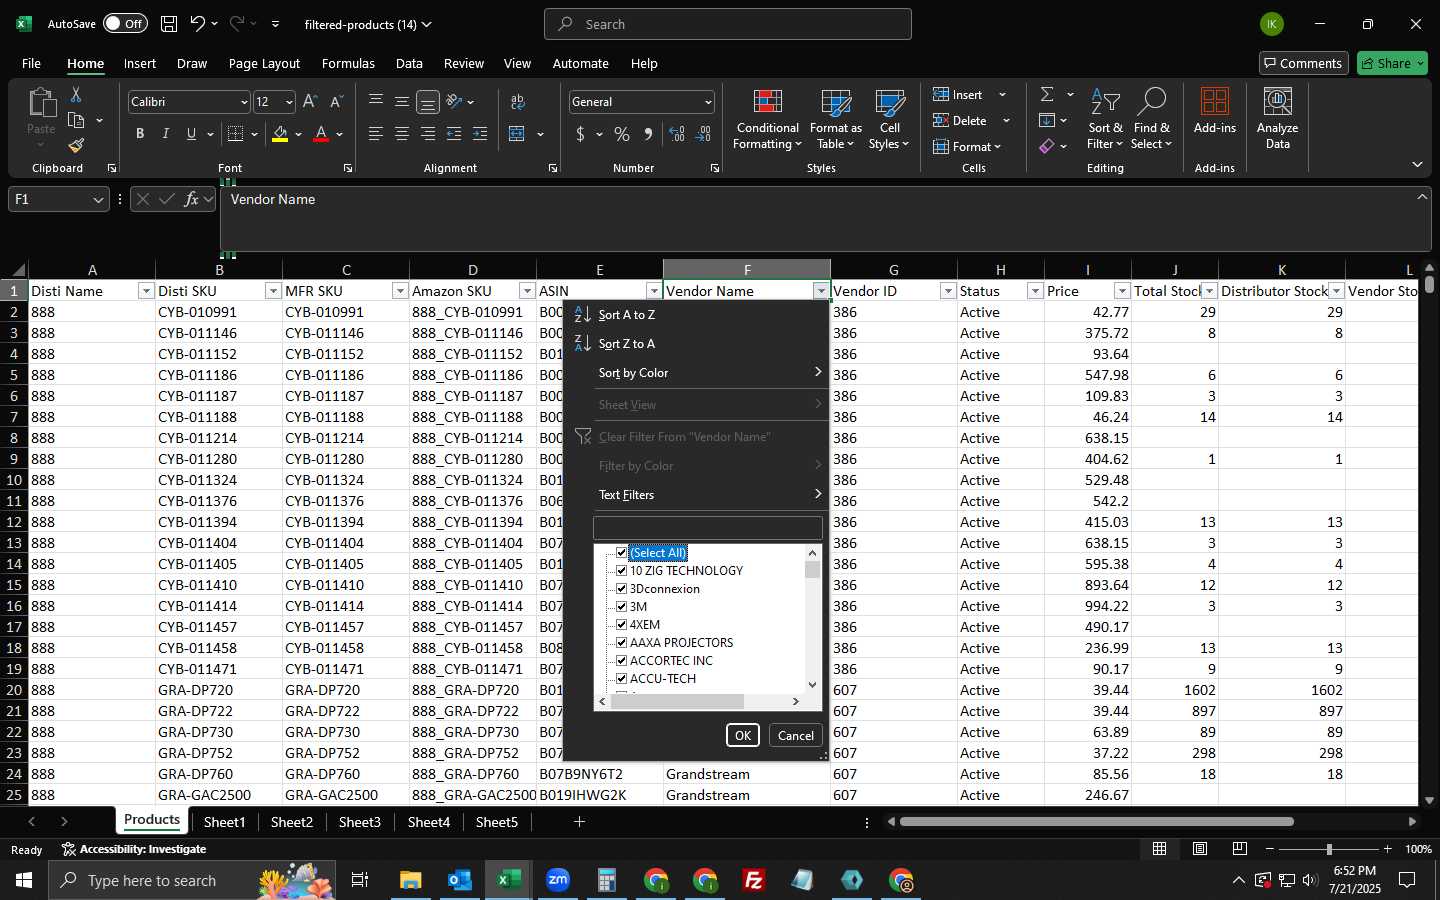Open Add-ins button
The height and width of the screenshot is (900, 1440).
pyautogui.click(x=1215, y=112)
